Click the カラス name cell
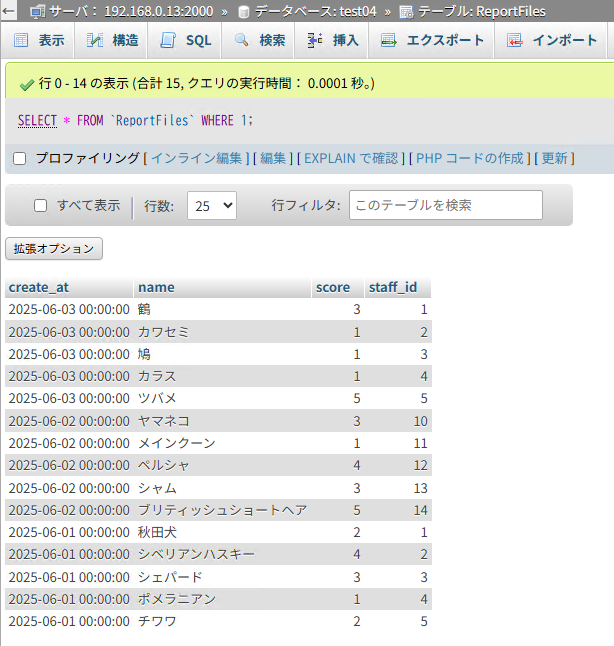614x646 pixels. (222, 376)
